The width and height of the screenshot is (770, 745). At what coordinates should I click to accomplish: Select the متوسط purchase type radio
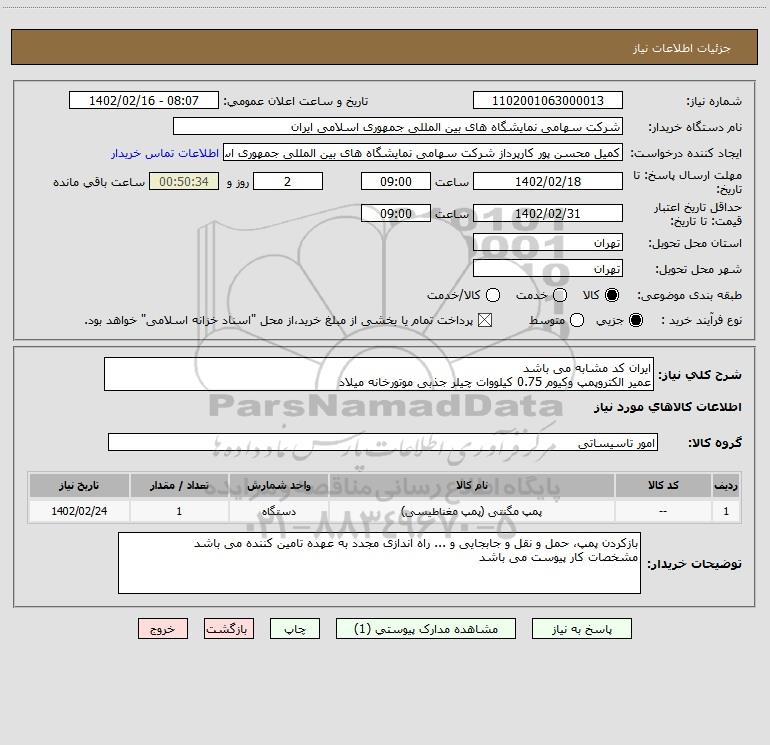(x=577, y=321)
